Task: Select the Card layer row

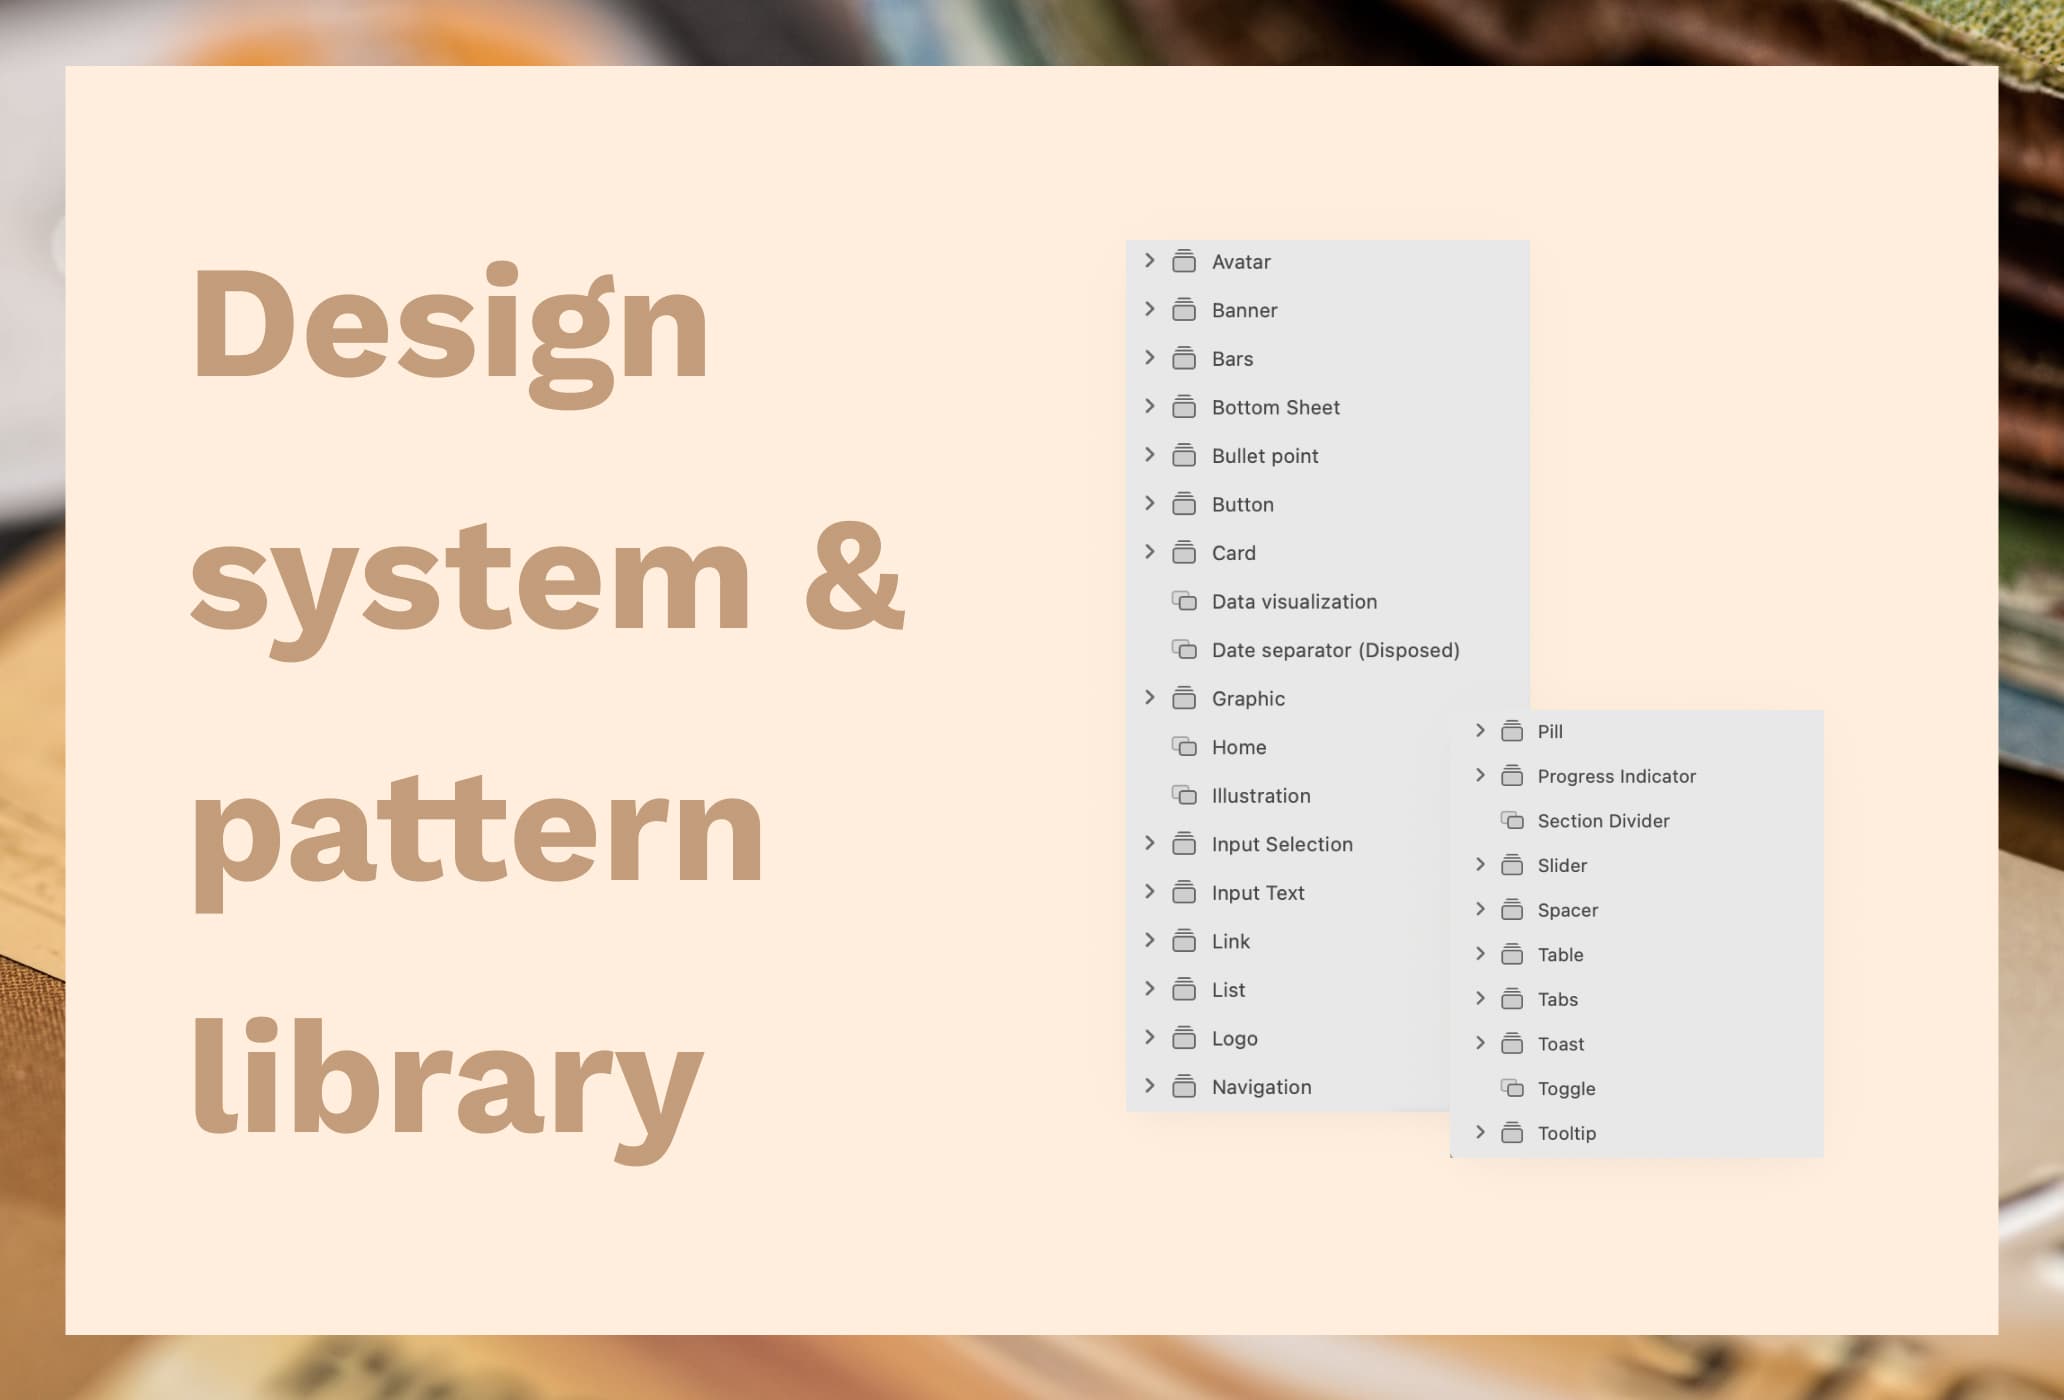Action: point(1233,553)
